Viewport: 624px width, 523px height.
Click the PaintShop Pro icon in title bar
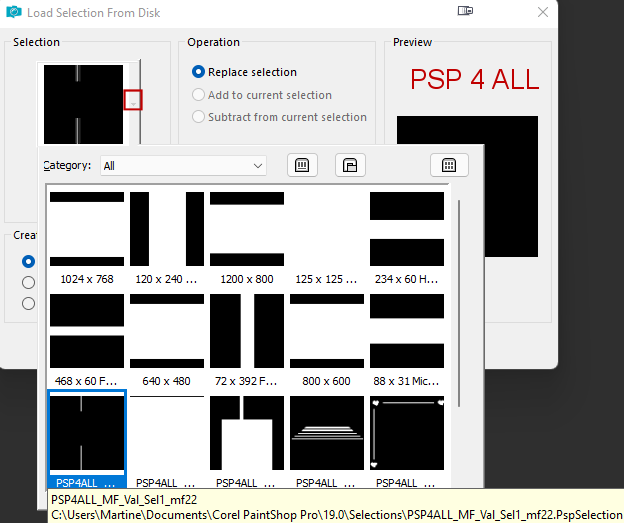point(14,13)
